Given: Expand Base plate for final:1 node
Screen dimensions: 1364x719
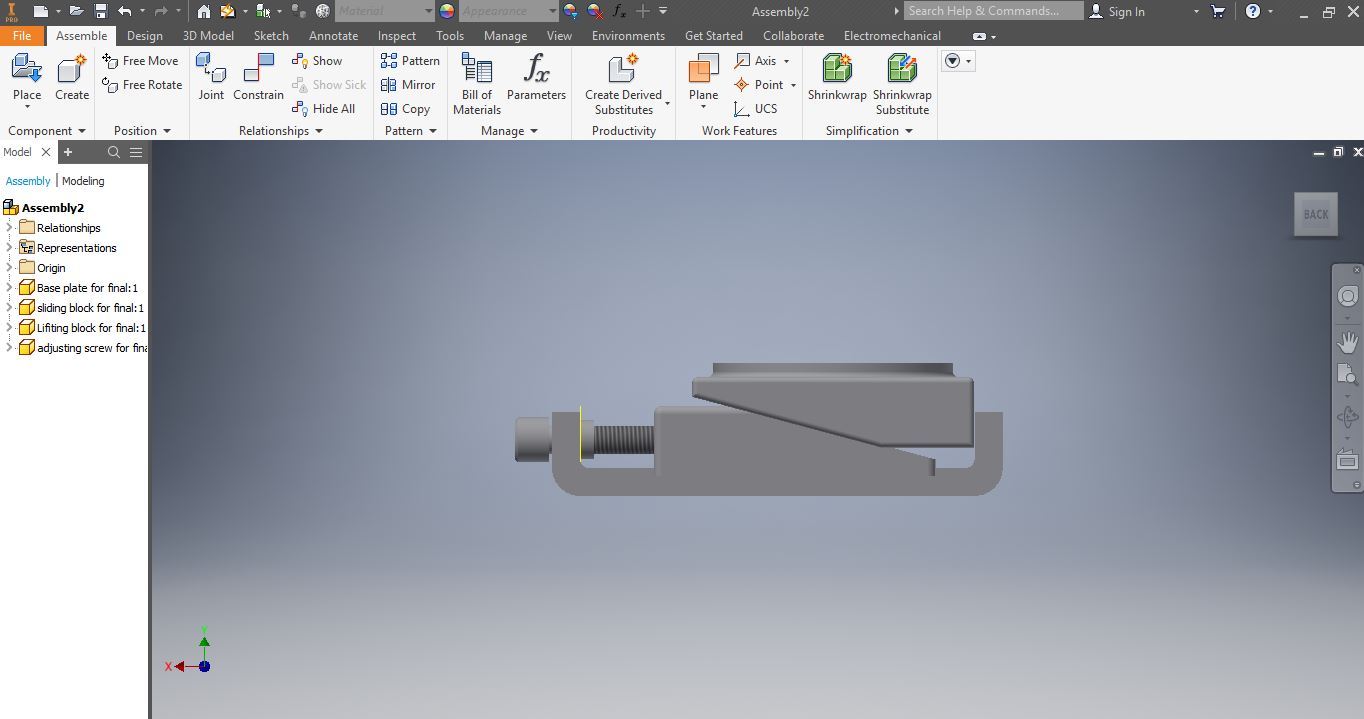Looking at the screenshot, I should click(x=9, y=288).
